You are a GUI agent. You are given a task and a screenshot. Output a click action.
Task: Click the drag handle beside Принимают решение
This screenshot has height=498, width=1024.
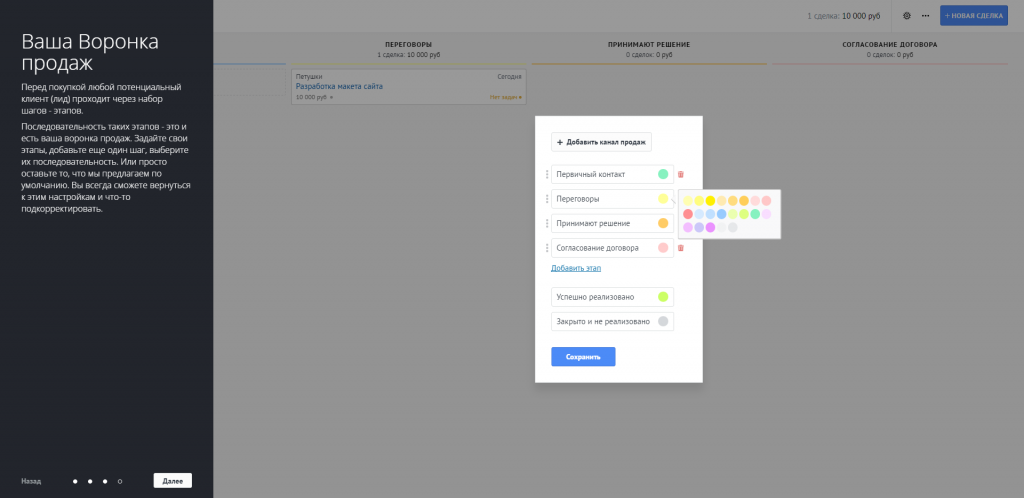[x=547, y=223]
